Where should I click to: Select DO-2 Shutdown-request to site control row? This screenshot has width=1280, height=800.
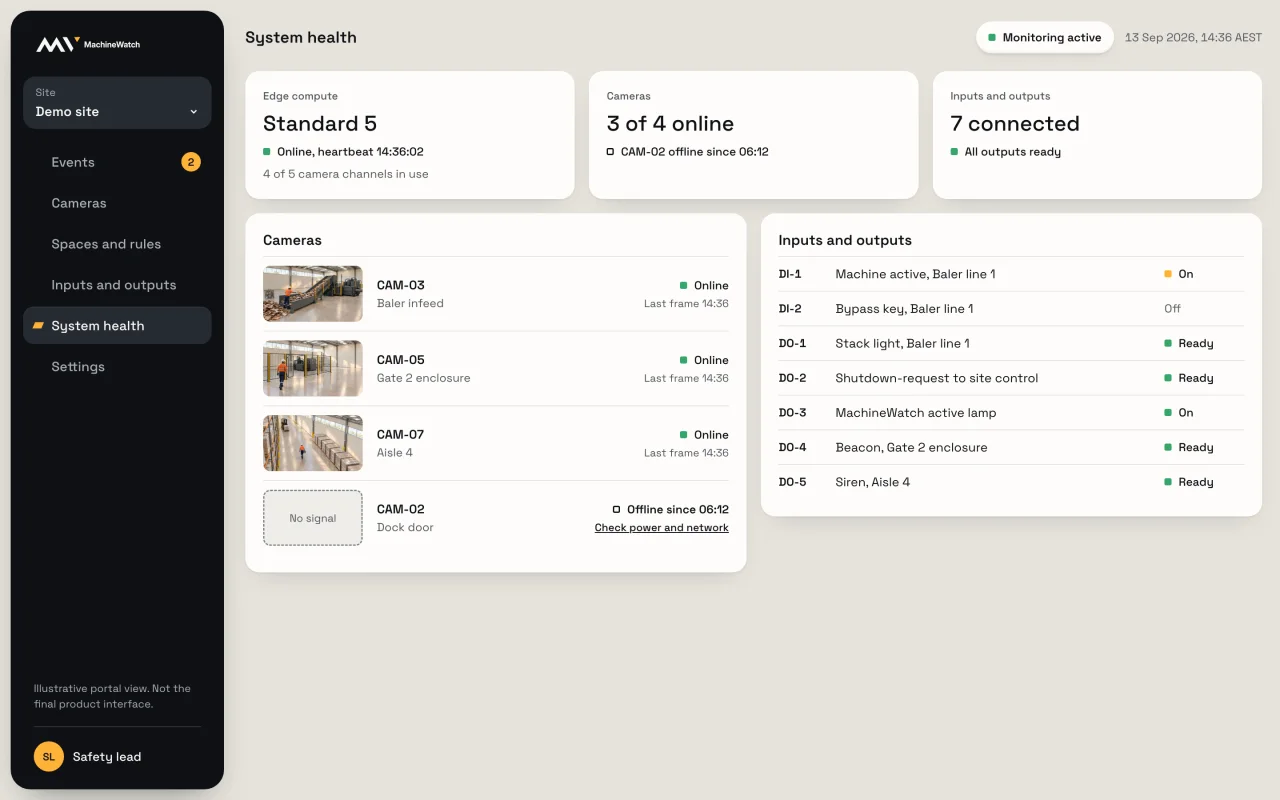coord(1011,378)
